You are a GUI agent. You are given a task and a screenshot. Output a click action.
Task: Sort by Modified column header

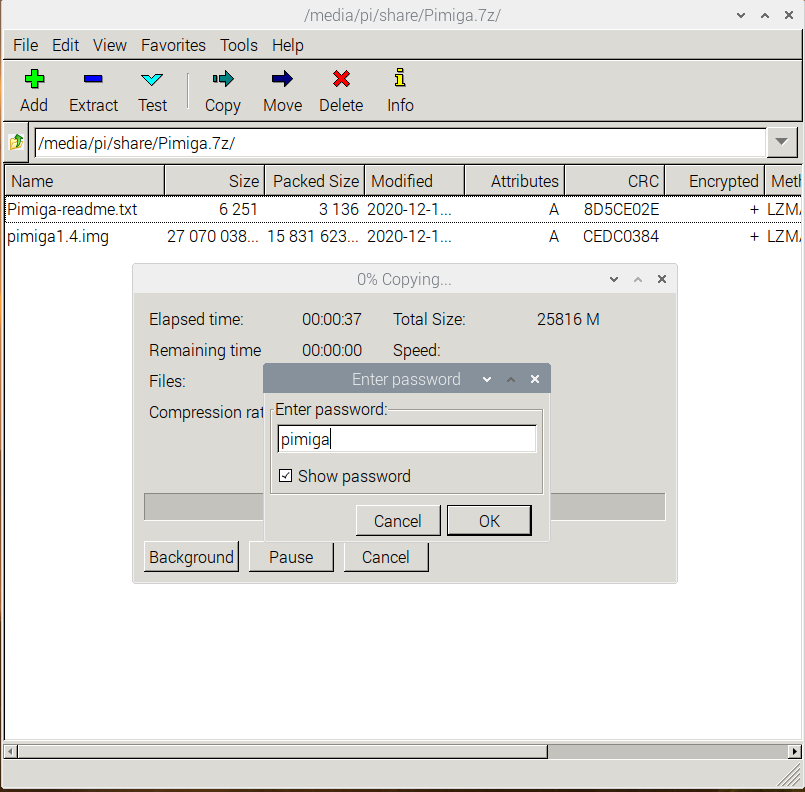click(x=415, y=181)
